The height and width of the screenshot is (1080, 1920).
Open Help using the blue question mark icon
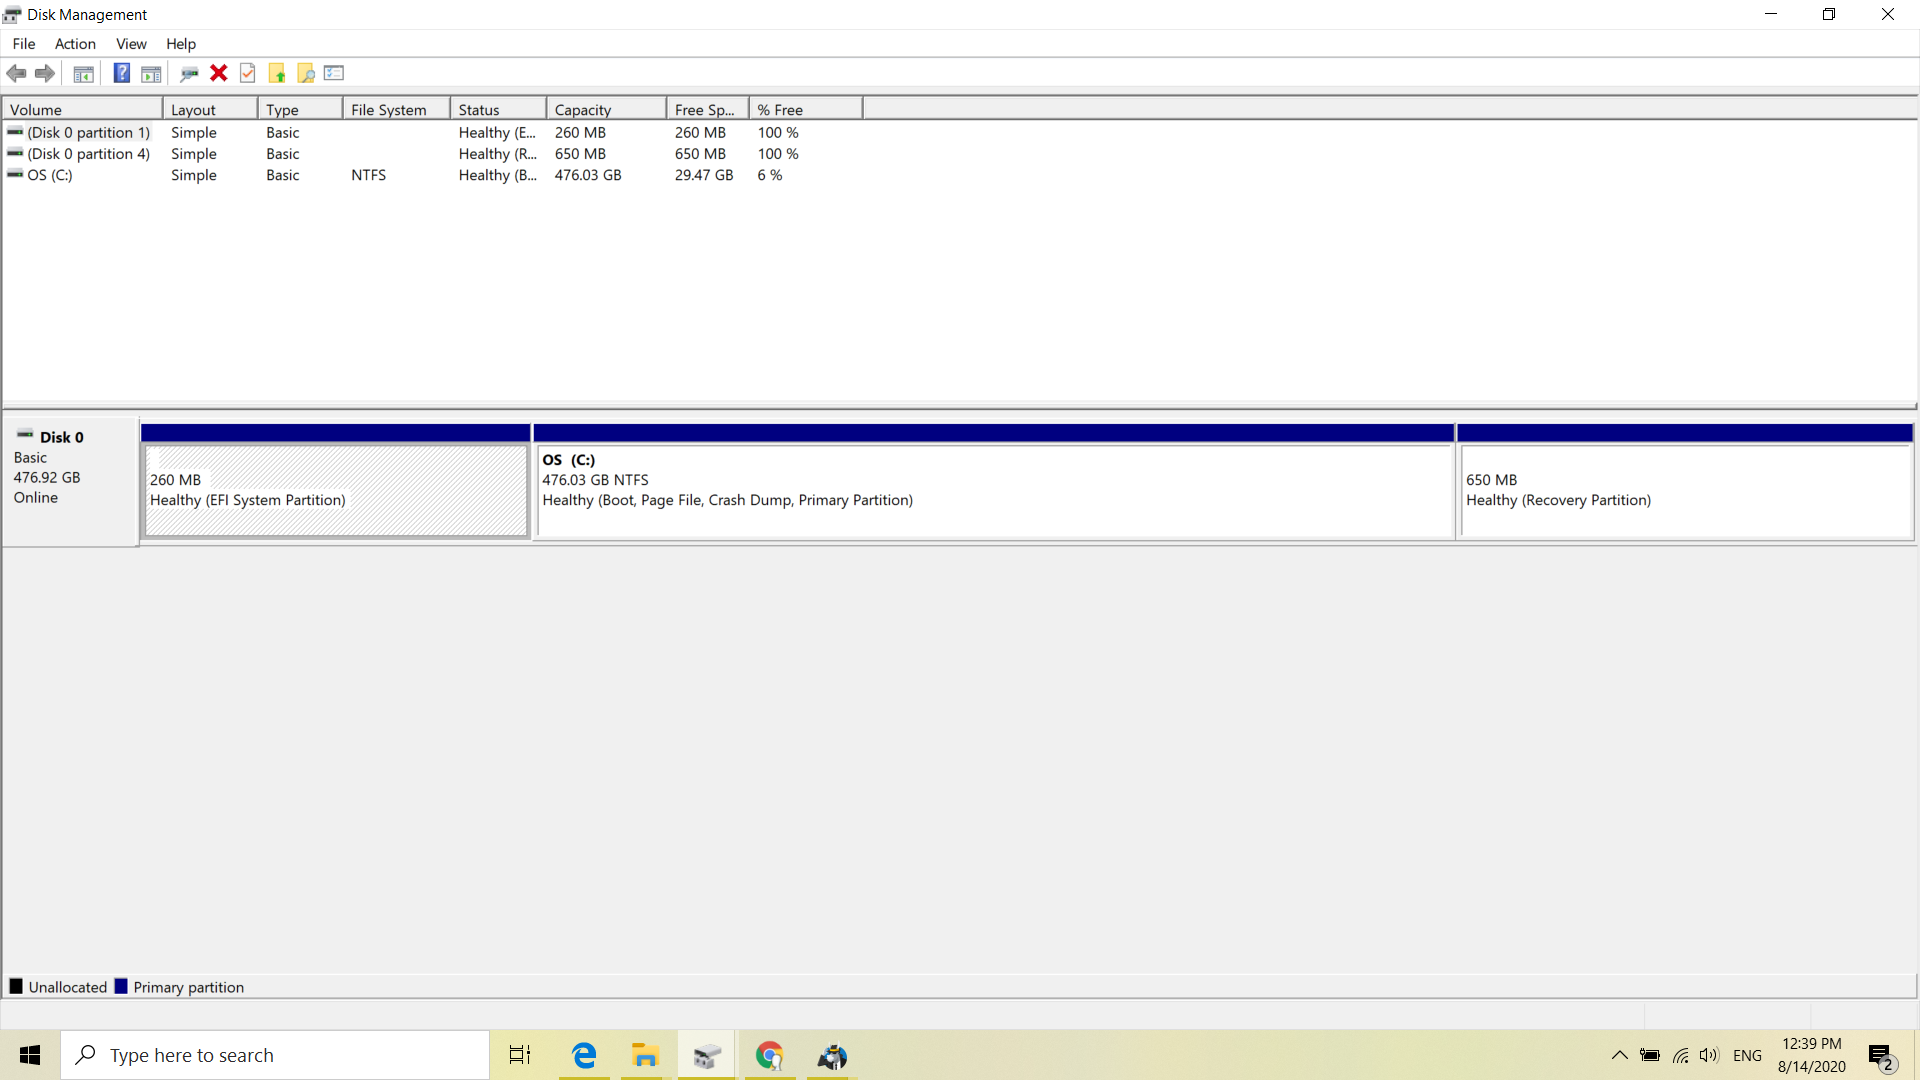coord(122,73)
